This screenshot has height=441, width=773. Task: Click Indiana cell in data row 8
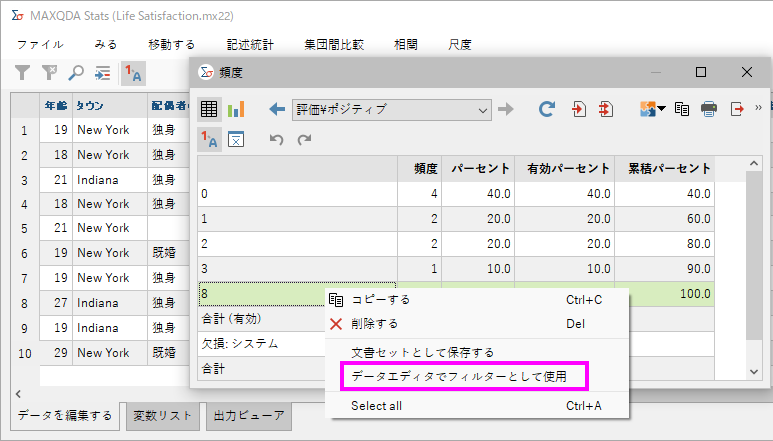point(110,303)
